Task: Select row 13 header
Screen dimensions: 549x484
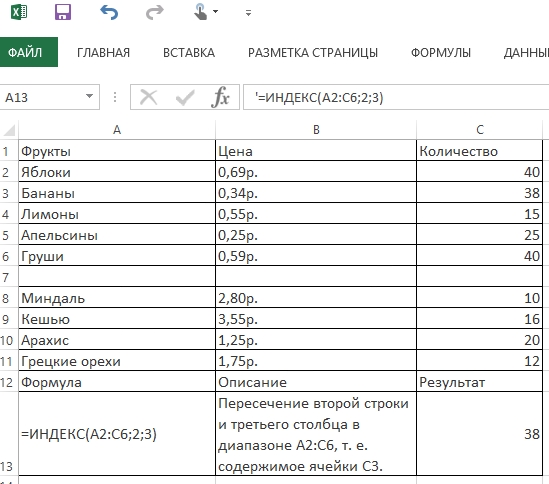Action: (9, 434)
